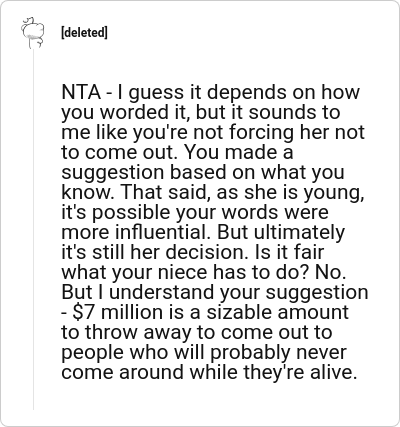Click the line 'know. That said, as she'
Screen dimensions: 400x427
point(213,193)
